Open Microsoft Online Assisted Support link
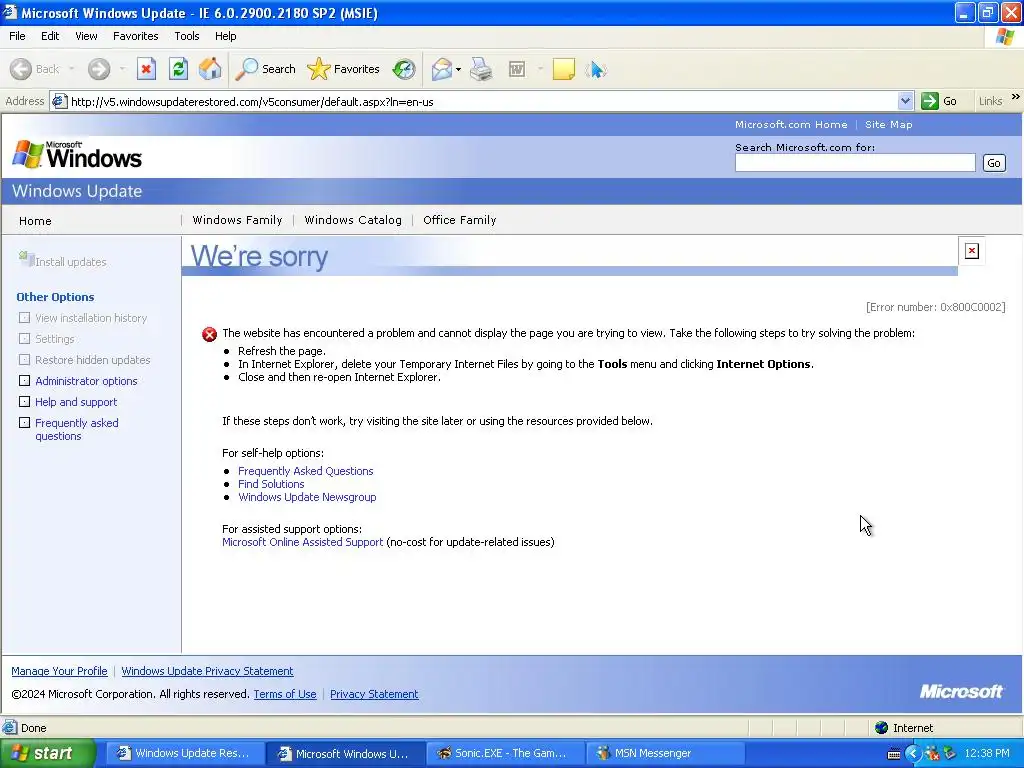1024x768 pixels. point(302,542)
